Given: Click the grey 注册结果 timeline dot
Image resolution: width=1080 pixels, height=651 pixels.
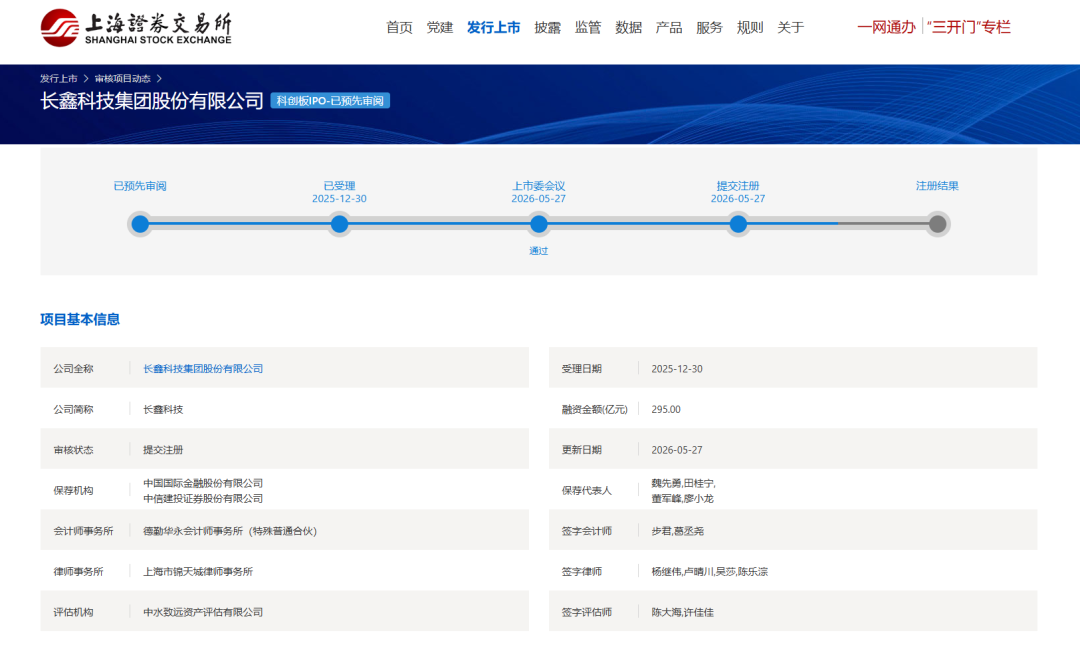Looking at the screenshot, I should (937, 224).
